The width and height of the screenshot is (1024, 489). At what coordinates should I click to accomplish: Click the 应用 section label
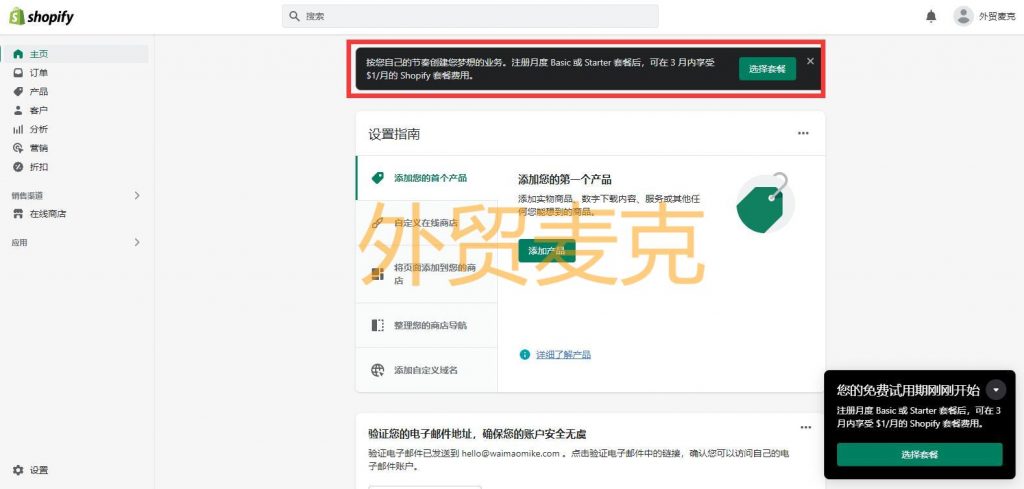(19, 243)
